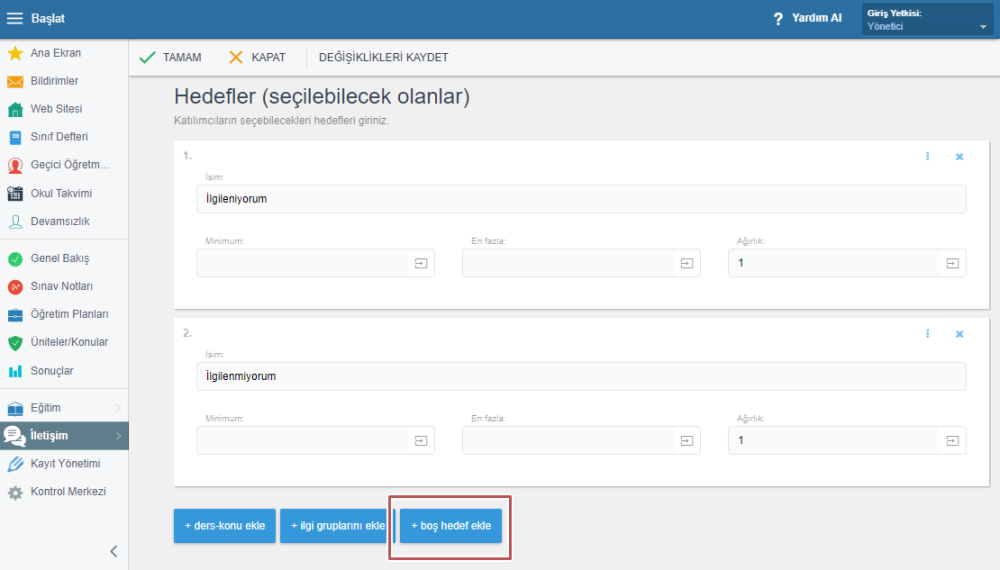Image resolution: width=1000 pixels, height=570 pixels.
Task: Click DEĞİŞİKLİKLERİ KAYDET to save changes
Action: click(x=383, y=57)
